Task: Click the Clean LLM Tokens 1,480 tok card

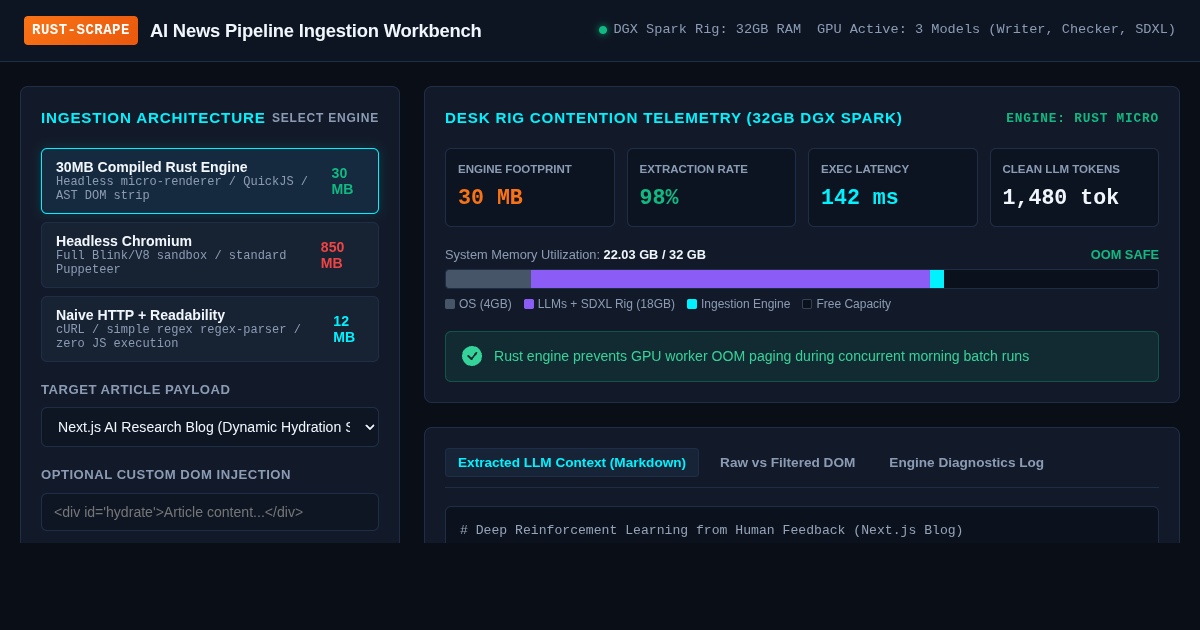Action: 1075,187
